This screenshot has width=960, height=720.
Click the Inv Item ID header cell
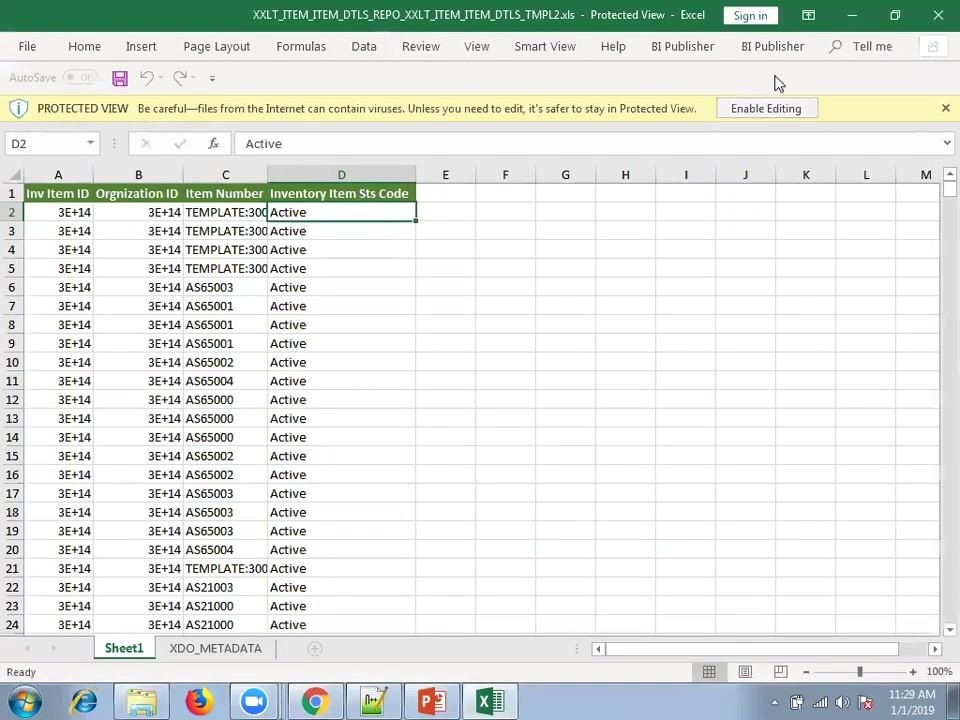point(58,193)
